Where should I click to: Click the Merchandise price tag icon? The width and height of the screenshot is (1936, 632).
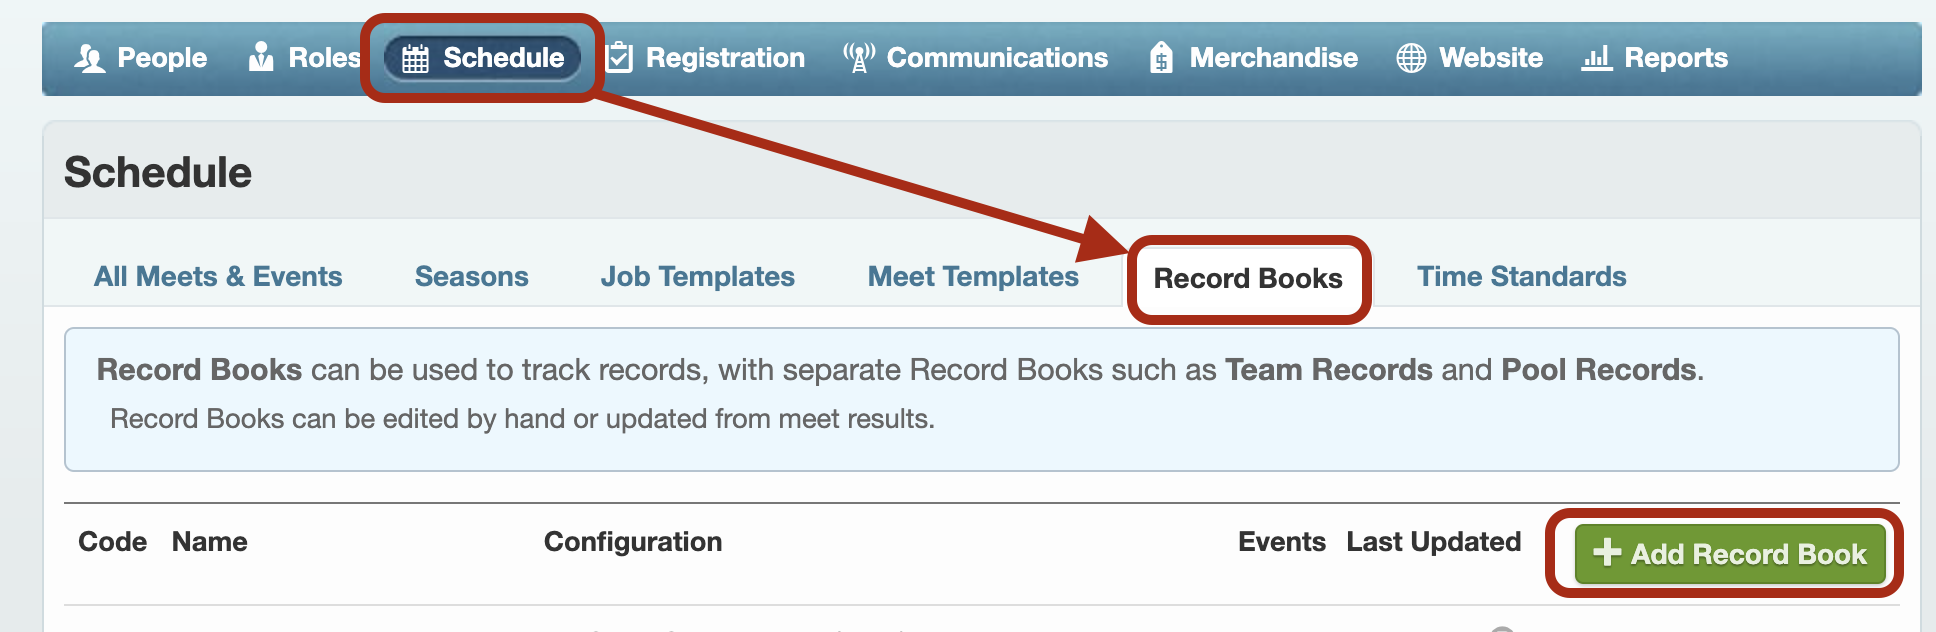[x=1161, y=58]
